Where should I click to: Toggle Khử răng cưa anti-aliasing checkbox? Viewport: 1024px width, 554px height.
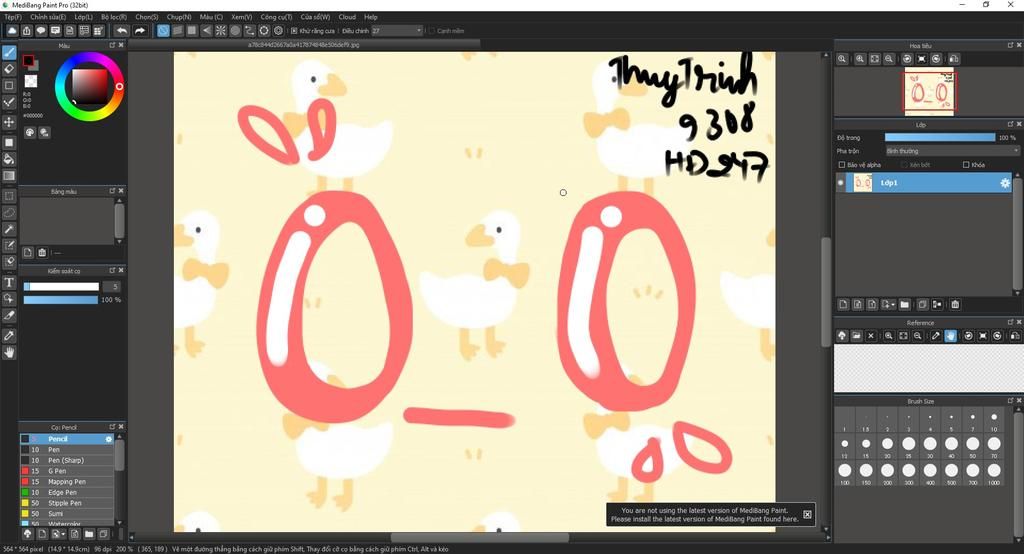click(294, 31)
